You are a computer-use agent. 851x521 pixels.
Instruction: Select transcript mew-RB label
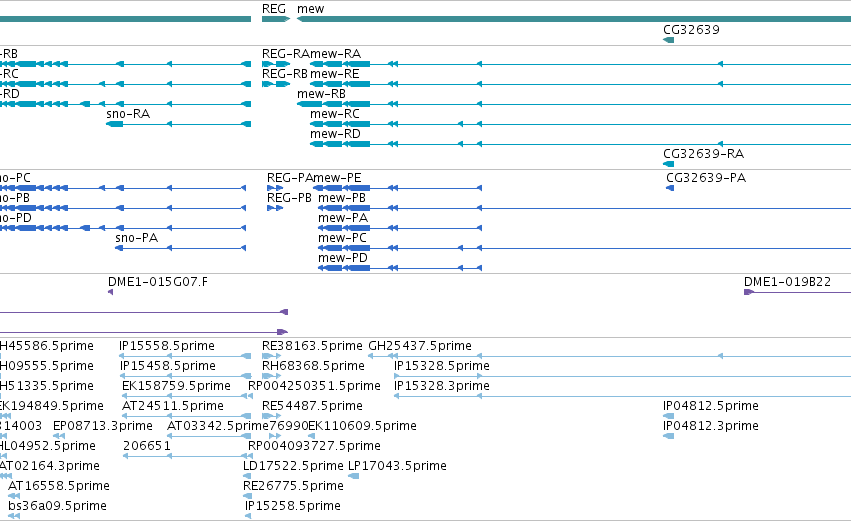pos(321,94)
